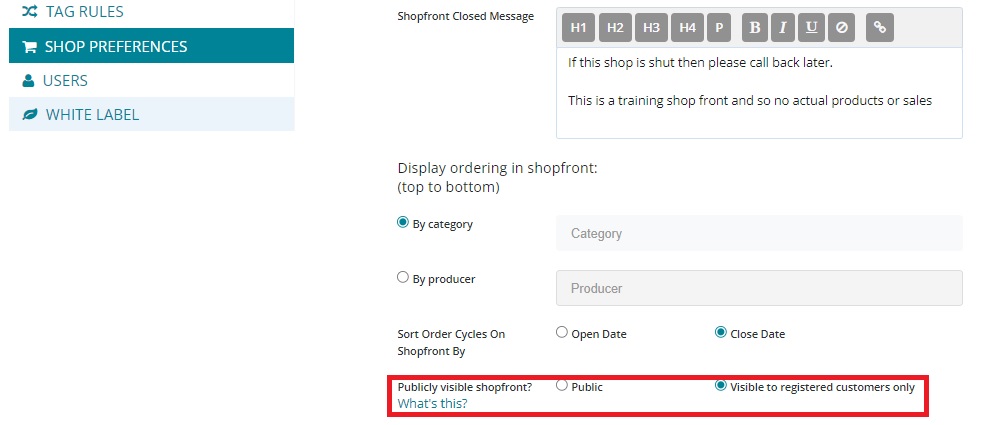Go to Users section in sidebar

point(65,80)
